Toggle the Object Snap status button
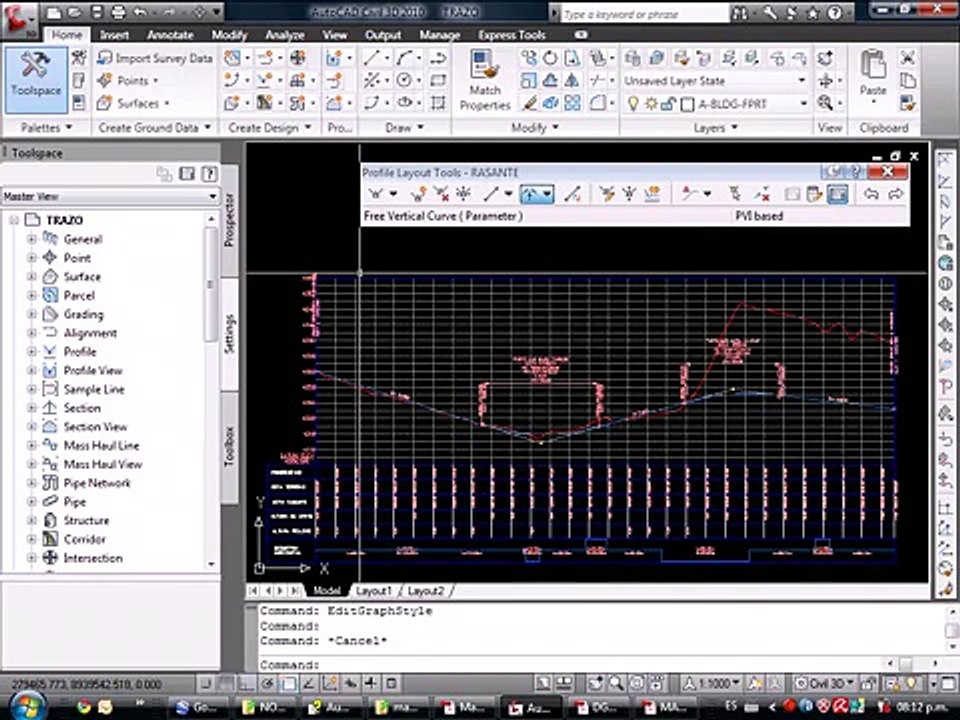960x720 pixels. tap(289, 683)
